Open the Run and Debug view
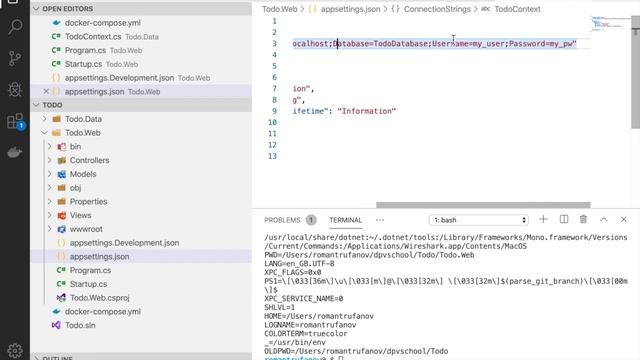 [15, 89]
